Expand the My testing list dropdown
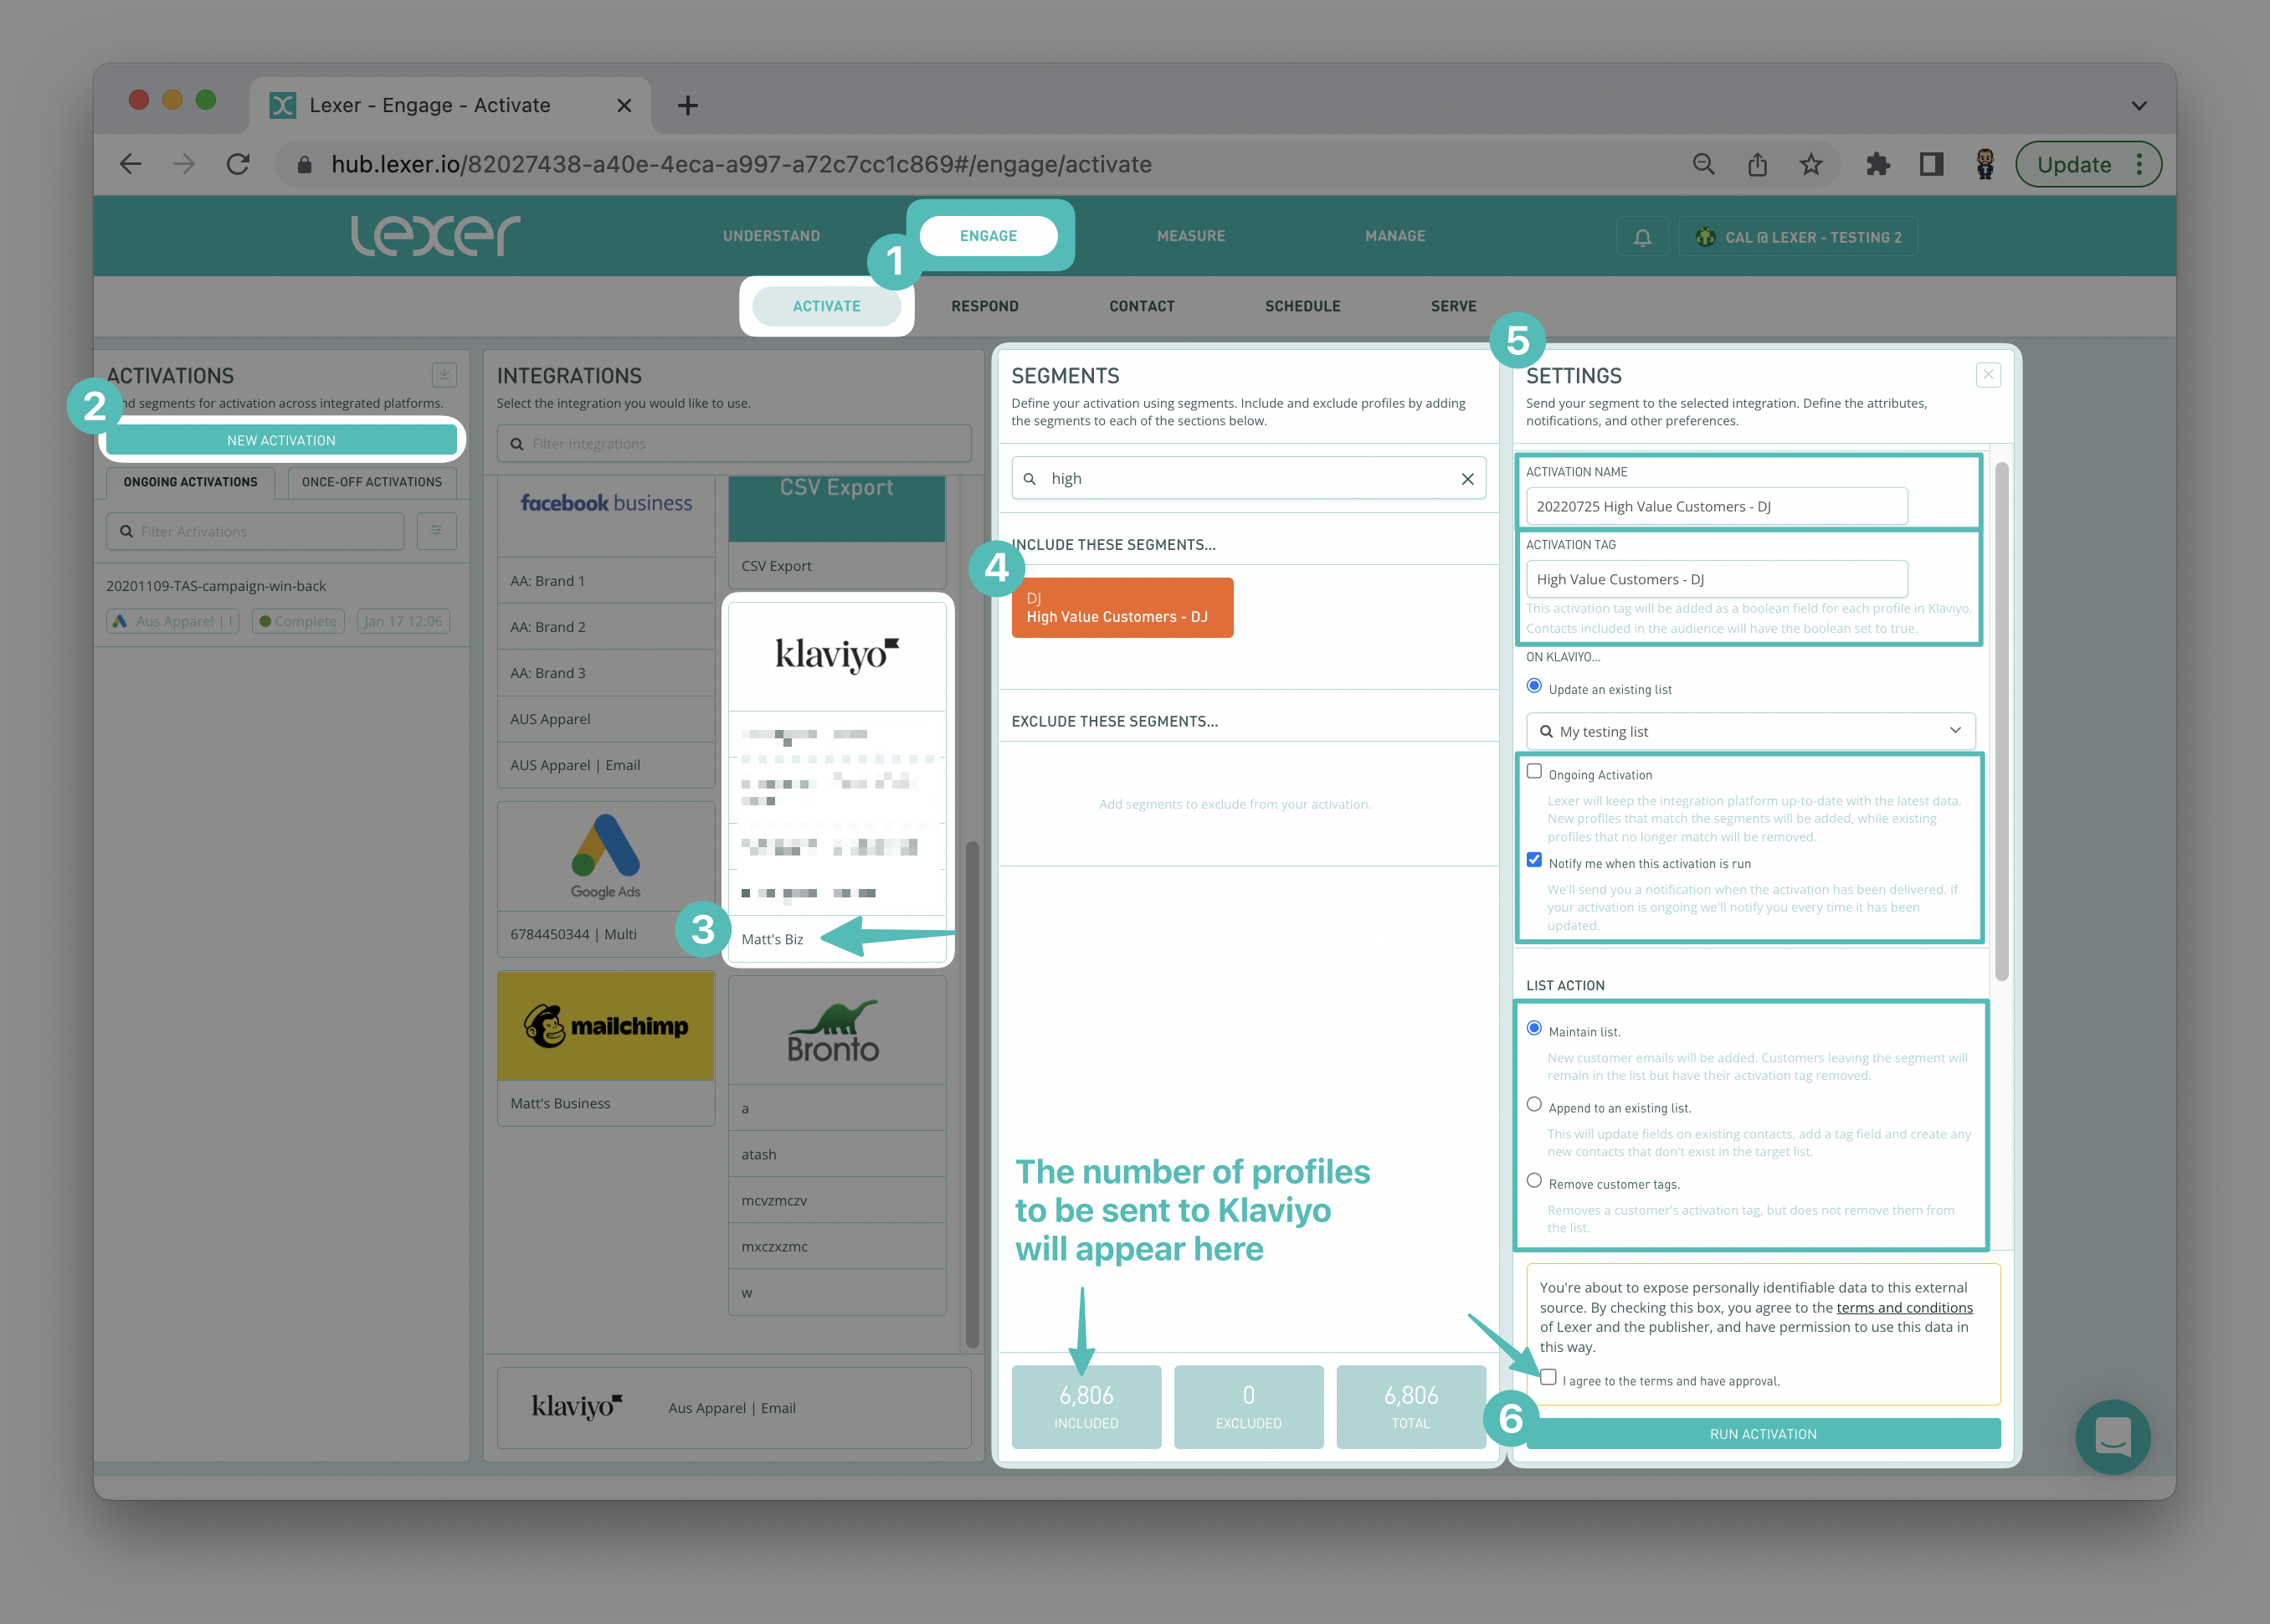The height and width of the screenshot is (1624, 2270). click(1955, 731)
